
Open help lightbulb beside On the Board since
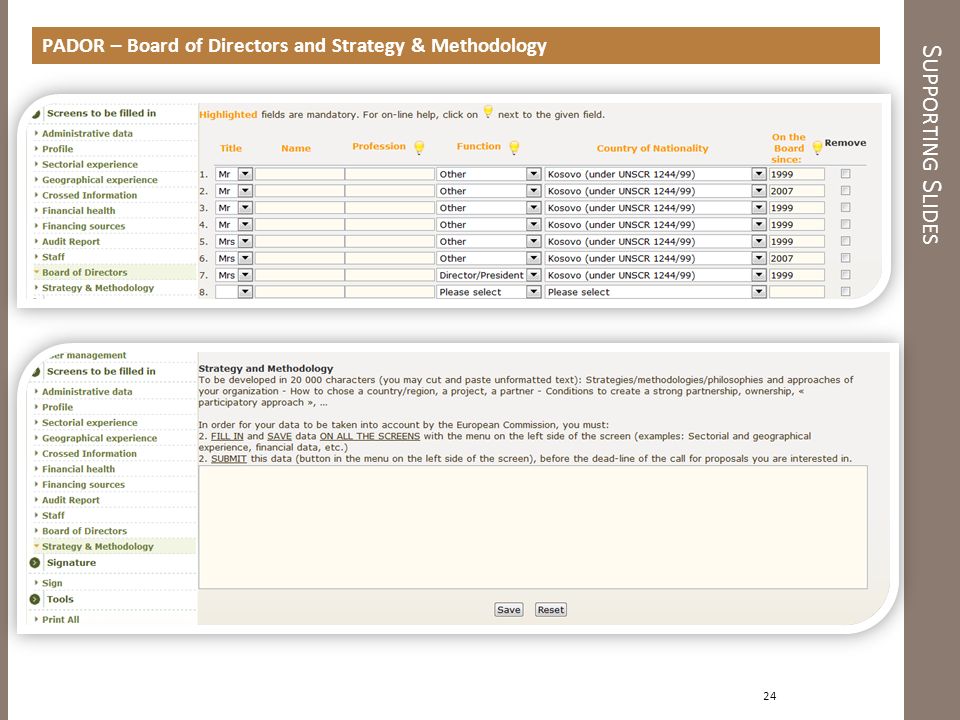[817, 148]
